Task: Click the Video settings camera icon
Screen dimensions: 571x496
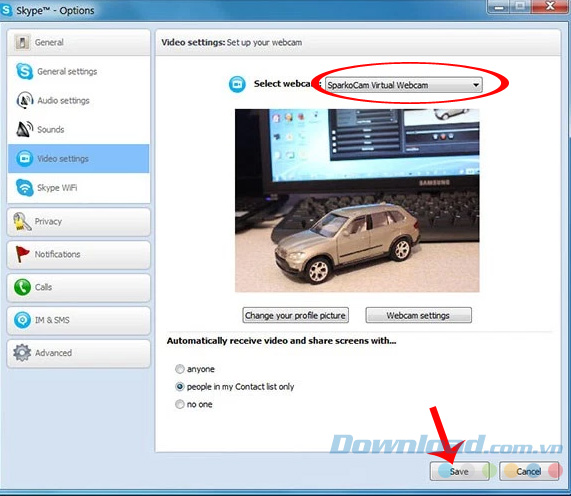Action: 24,158
